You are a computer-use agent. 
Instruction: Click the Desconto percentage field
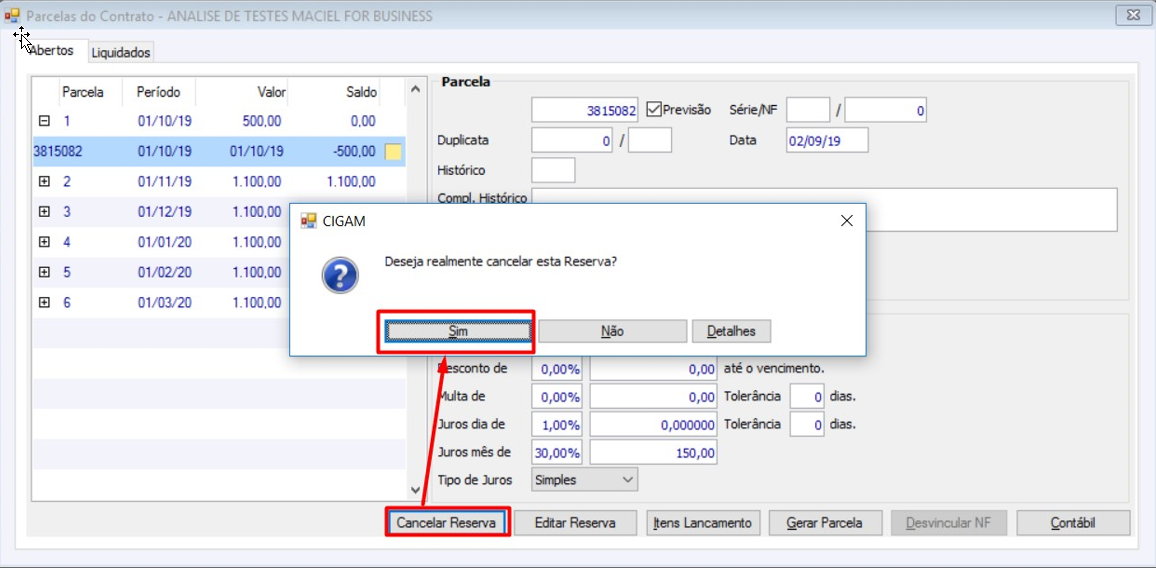click(557, 369)
